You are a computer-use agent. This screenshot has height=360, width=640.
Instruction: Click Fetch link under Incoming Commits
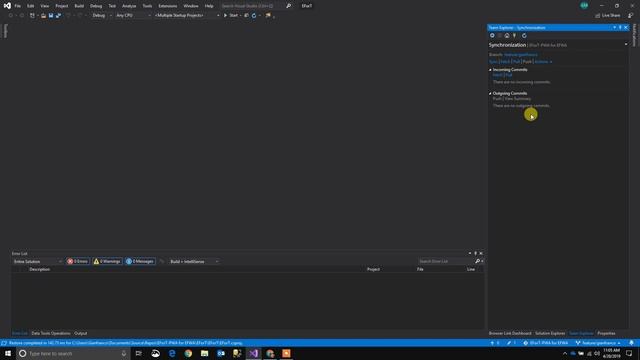[x=498, y=75]
